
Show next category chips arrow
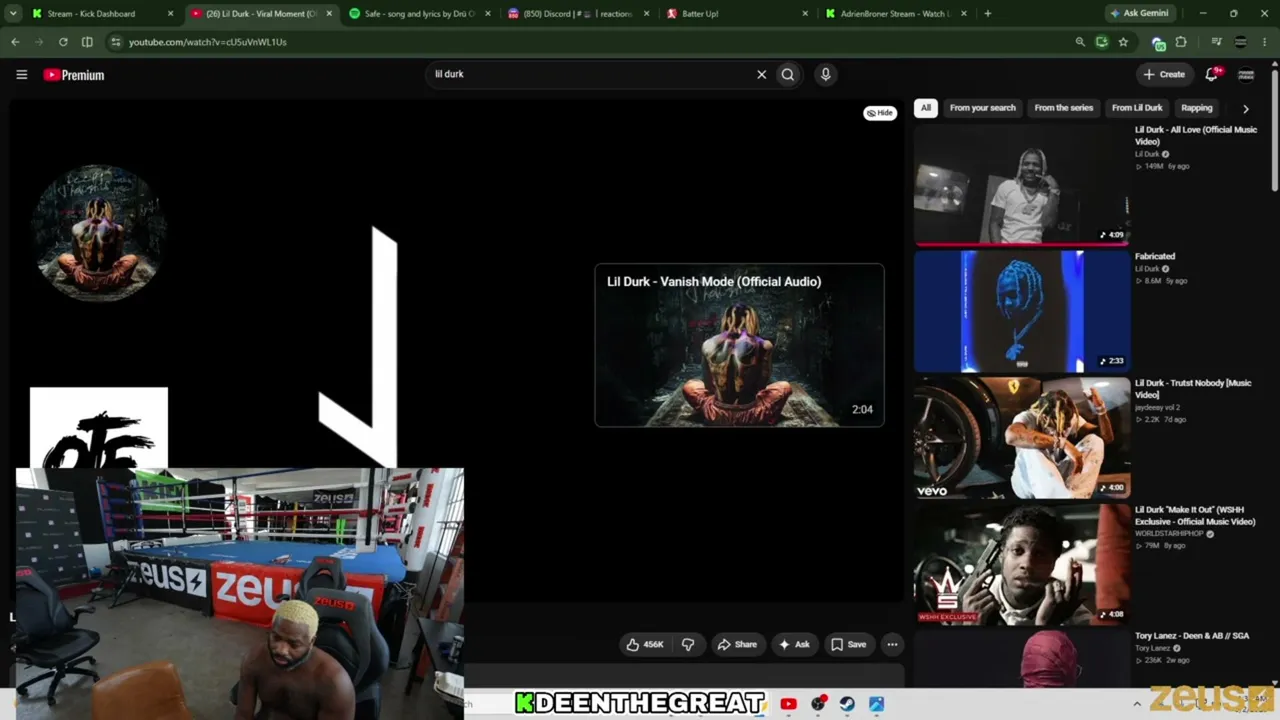pyautogui.click(x=1245, y=108)
